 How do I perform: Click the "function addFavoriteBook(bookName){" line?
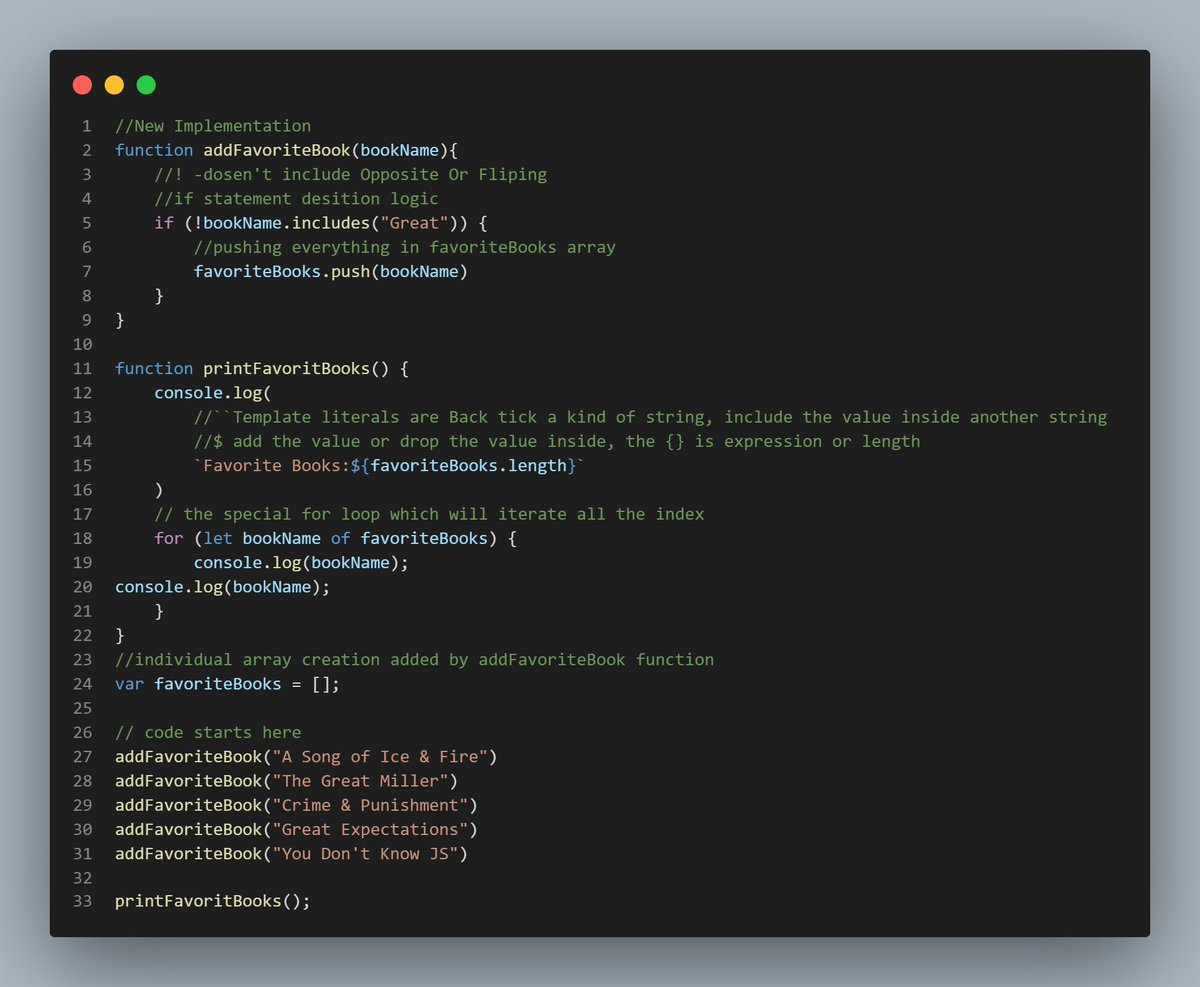click(x=286, y=150)
